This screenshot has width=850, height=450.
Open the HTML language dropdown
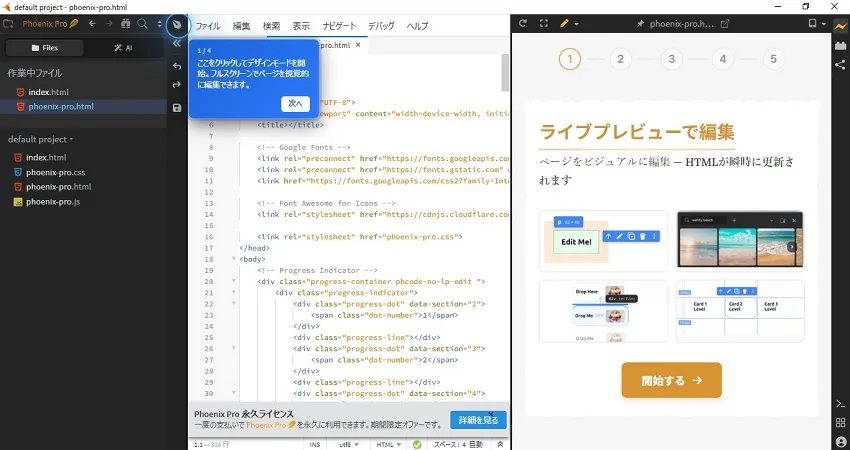[x=389, y=445]
